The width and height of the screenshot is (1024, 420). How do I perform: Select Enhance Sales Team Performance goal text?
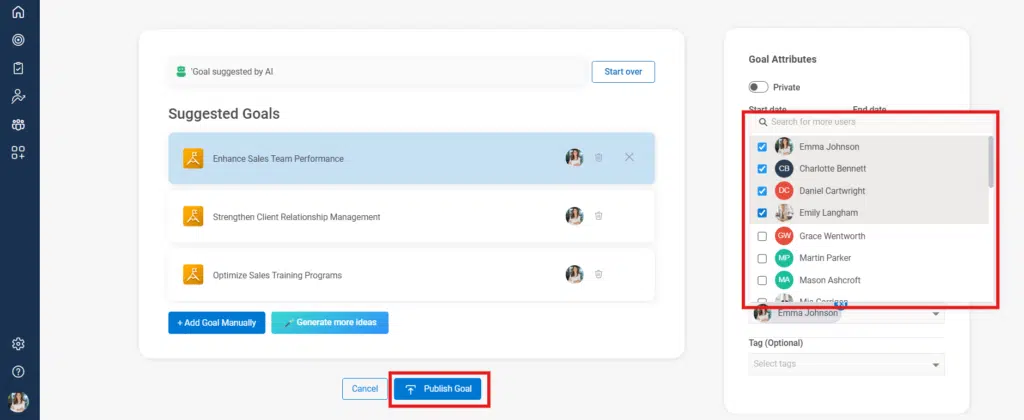[x=278, y=159]
